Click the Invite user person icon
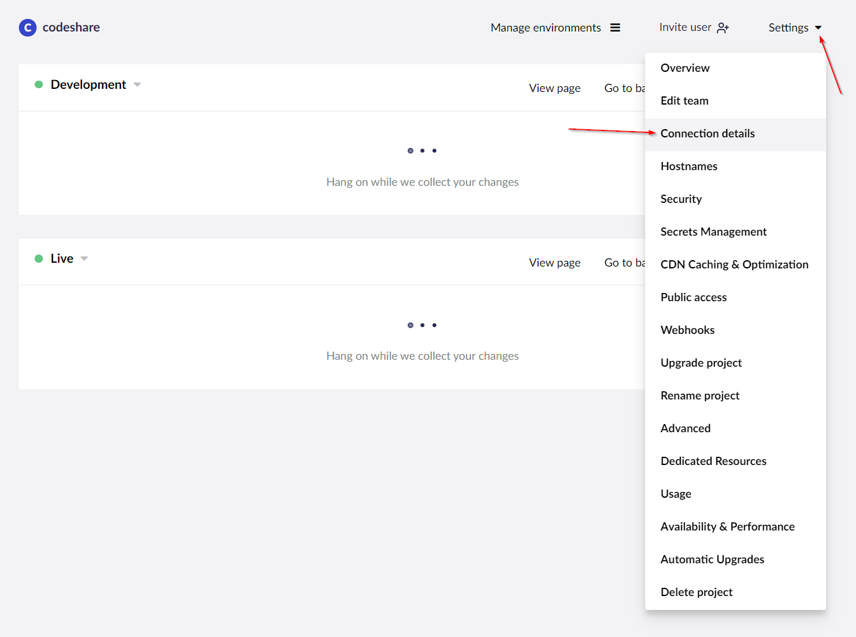Screen dimensions: 856x637 [723, 28]
